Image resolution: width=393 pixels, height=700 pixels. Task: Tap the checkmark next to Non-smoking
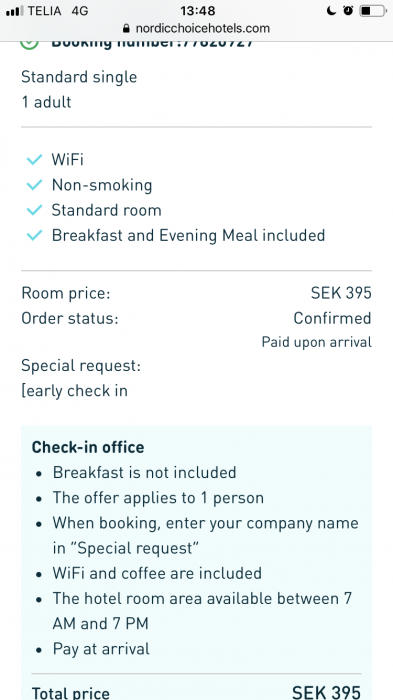click(34, 185)
